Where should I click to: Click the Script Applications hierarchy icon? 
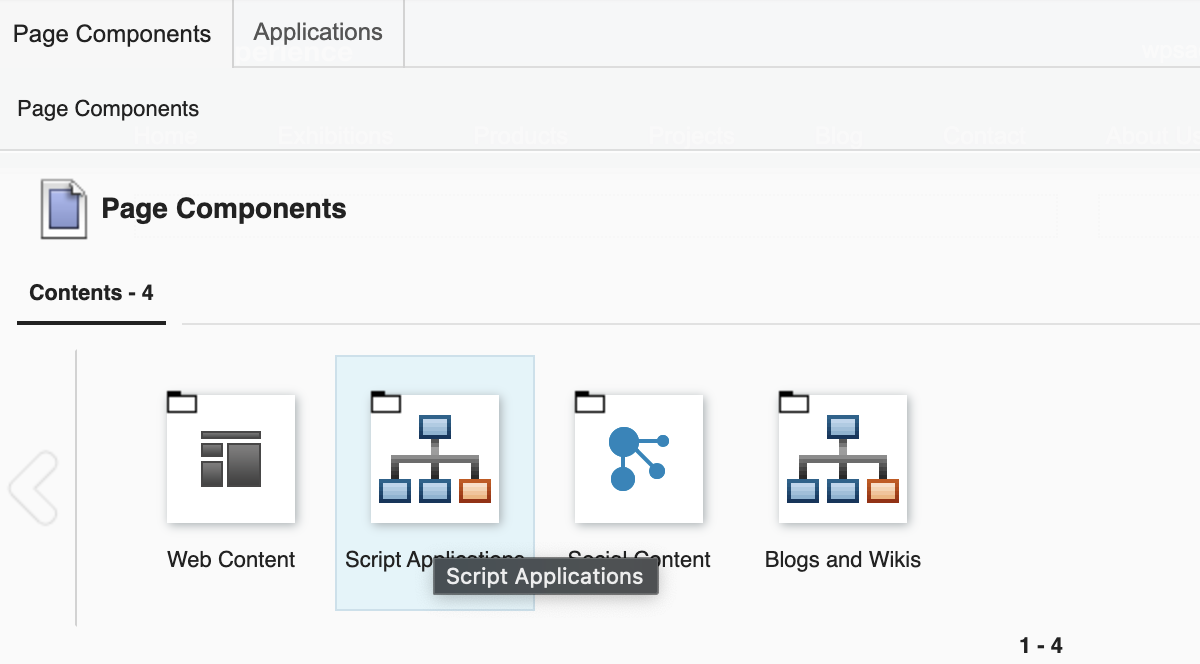click(x=435, y=458)
